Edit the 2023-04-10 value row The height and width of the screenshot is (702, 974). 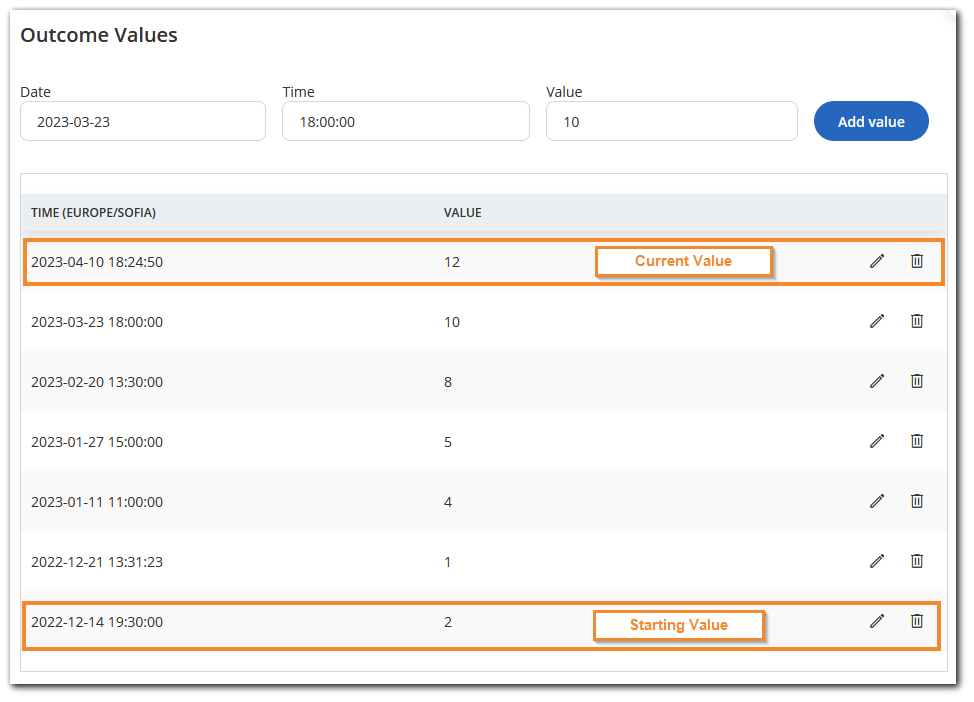(876, 262)
